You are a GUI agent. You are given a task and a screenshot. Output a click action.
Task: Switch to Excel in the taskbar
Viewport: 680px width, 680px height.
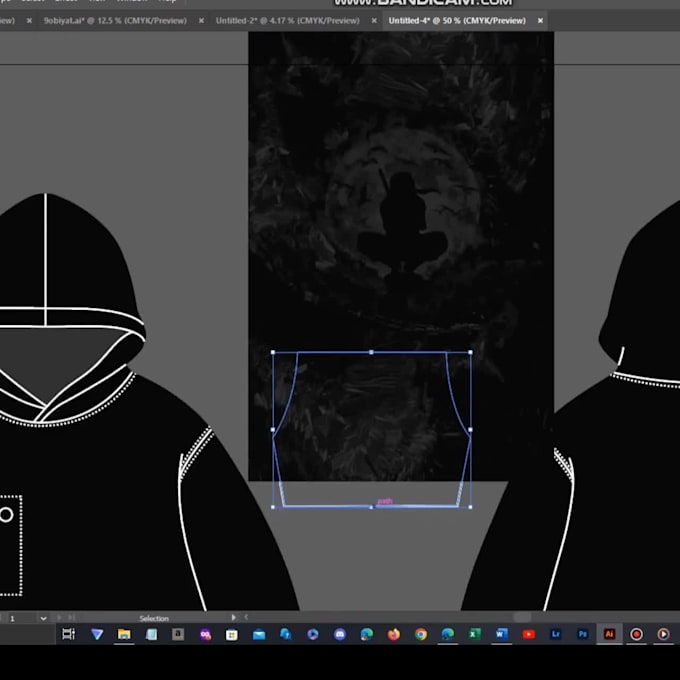tap(474, 634)
